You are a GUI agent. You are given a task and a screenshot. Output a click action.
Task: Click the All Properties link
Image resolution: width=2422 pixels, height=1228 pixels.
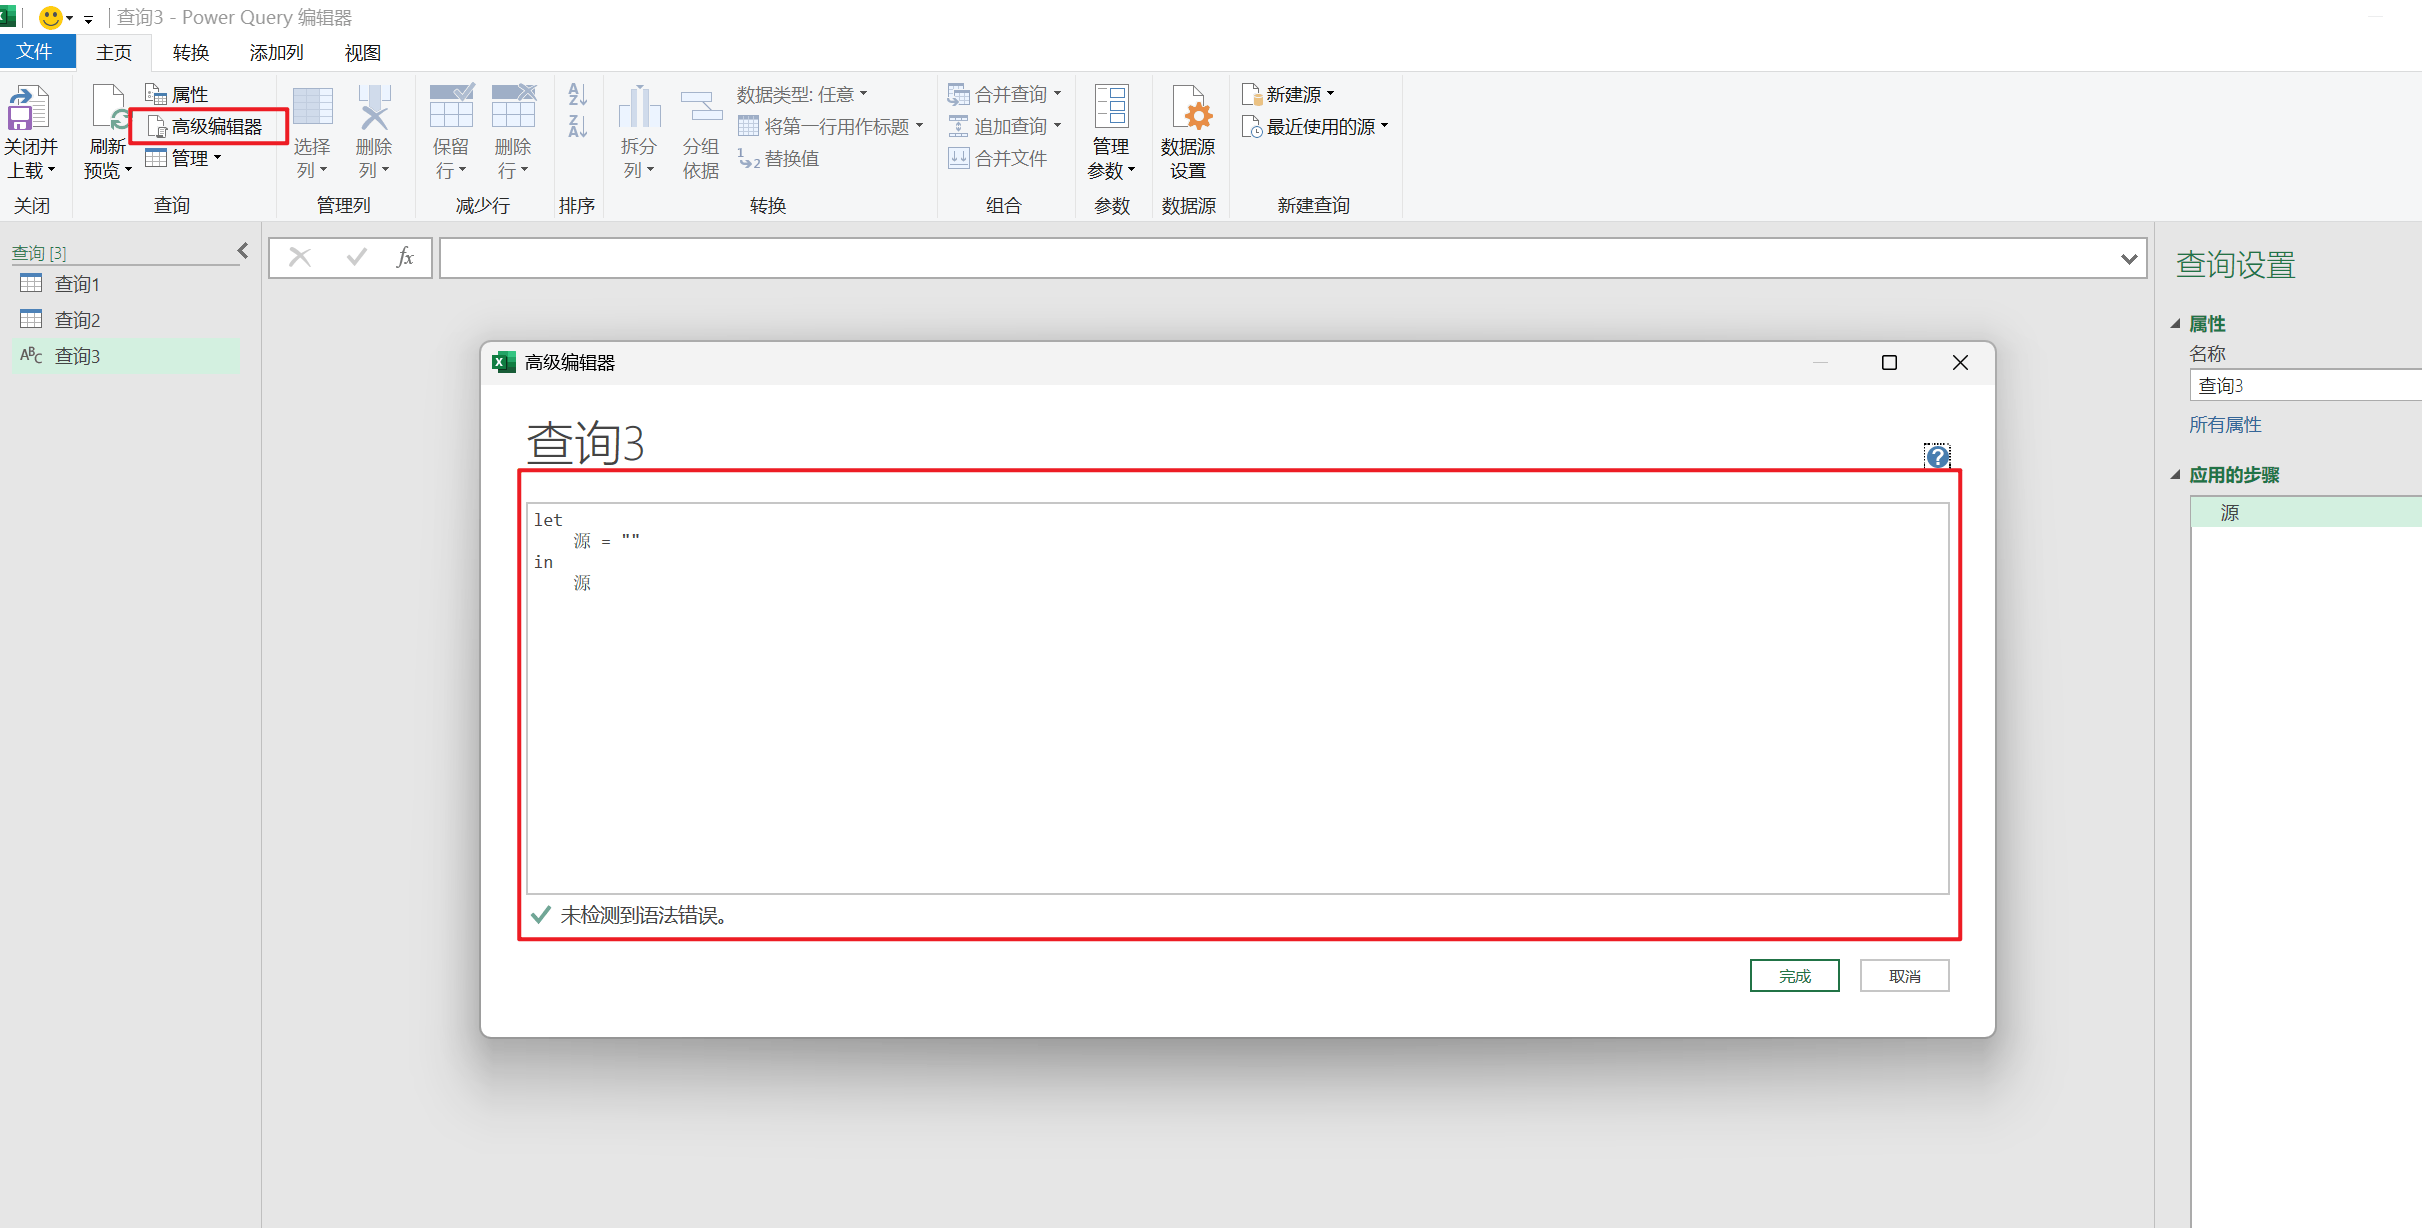coord(2224,425)
